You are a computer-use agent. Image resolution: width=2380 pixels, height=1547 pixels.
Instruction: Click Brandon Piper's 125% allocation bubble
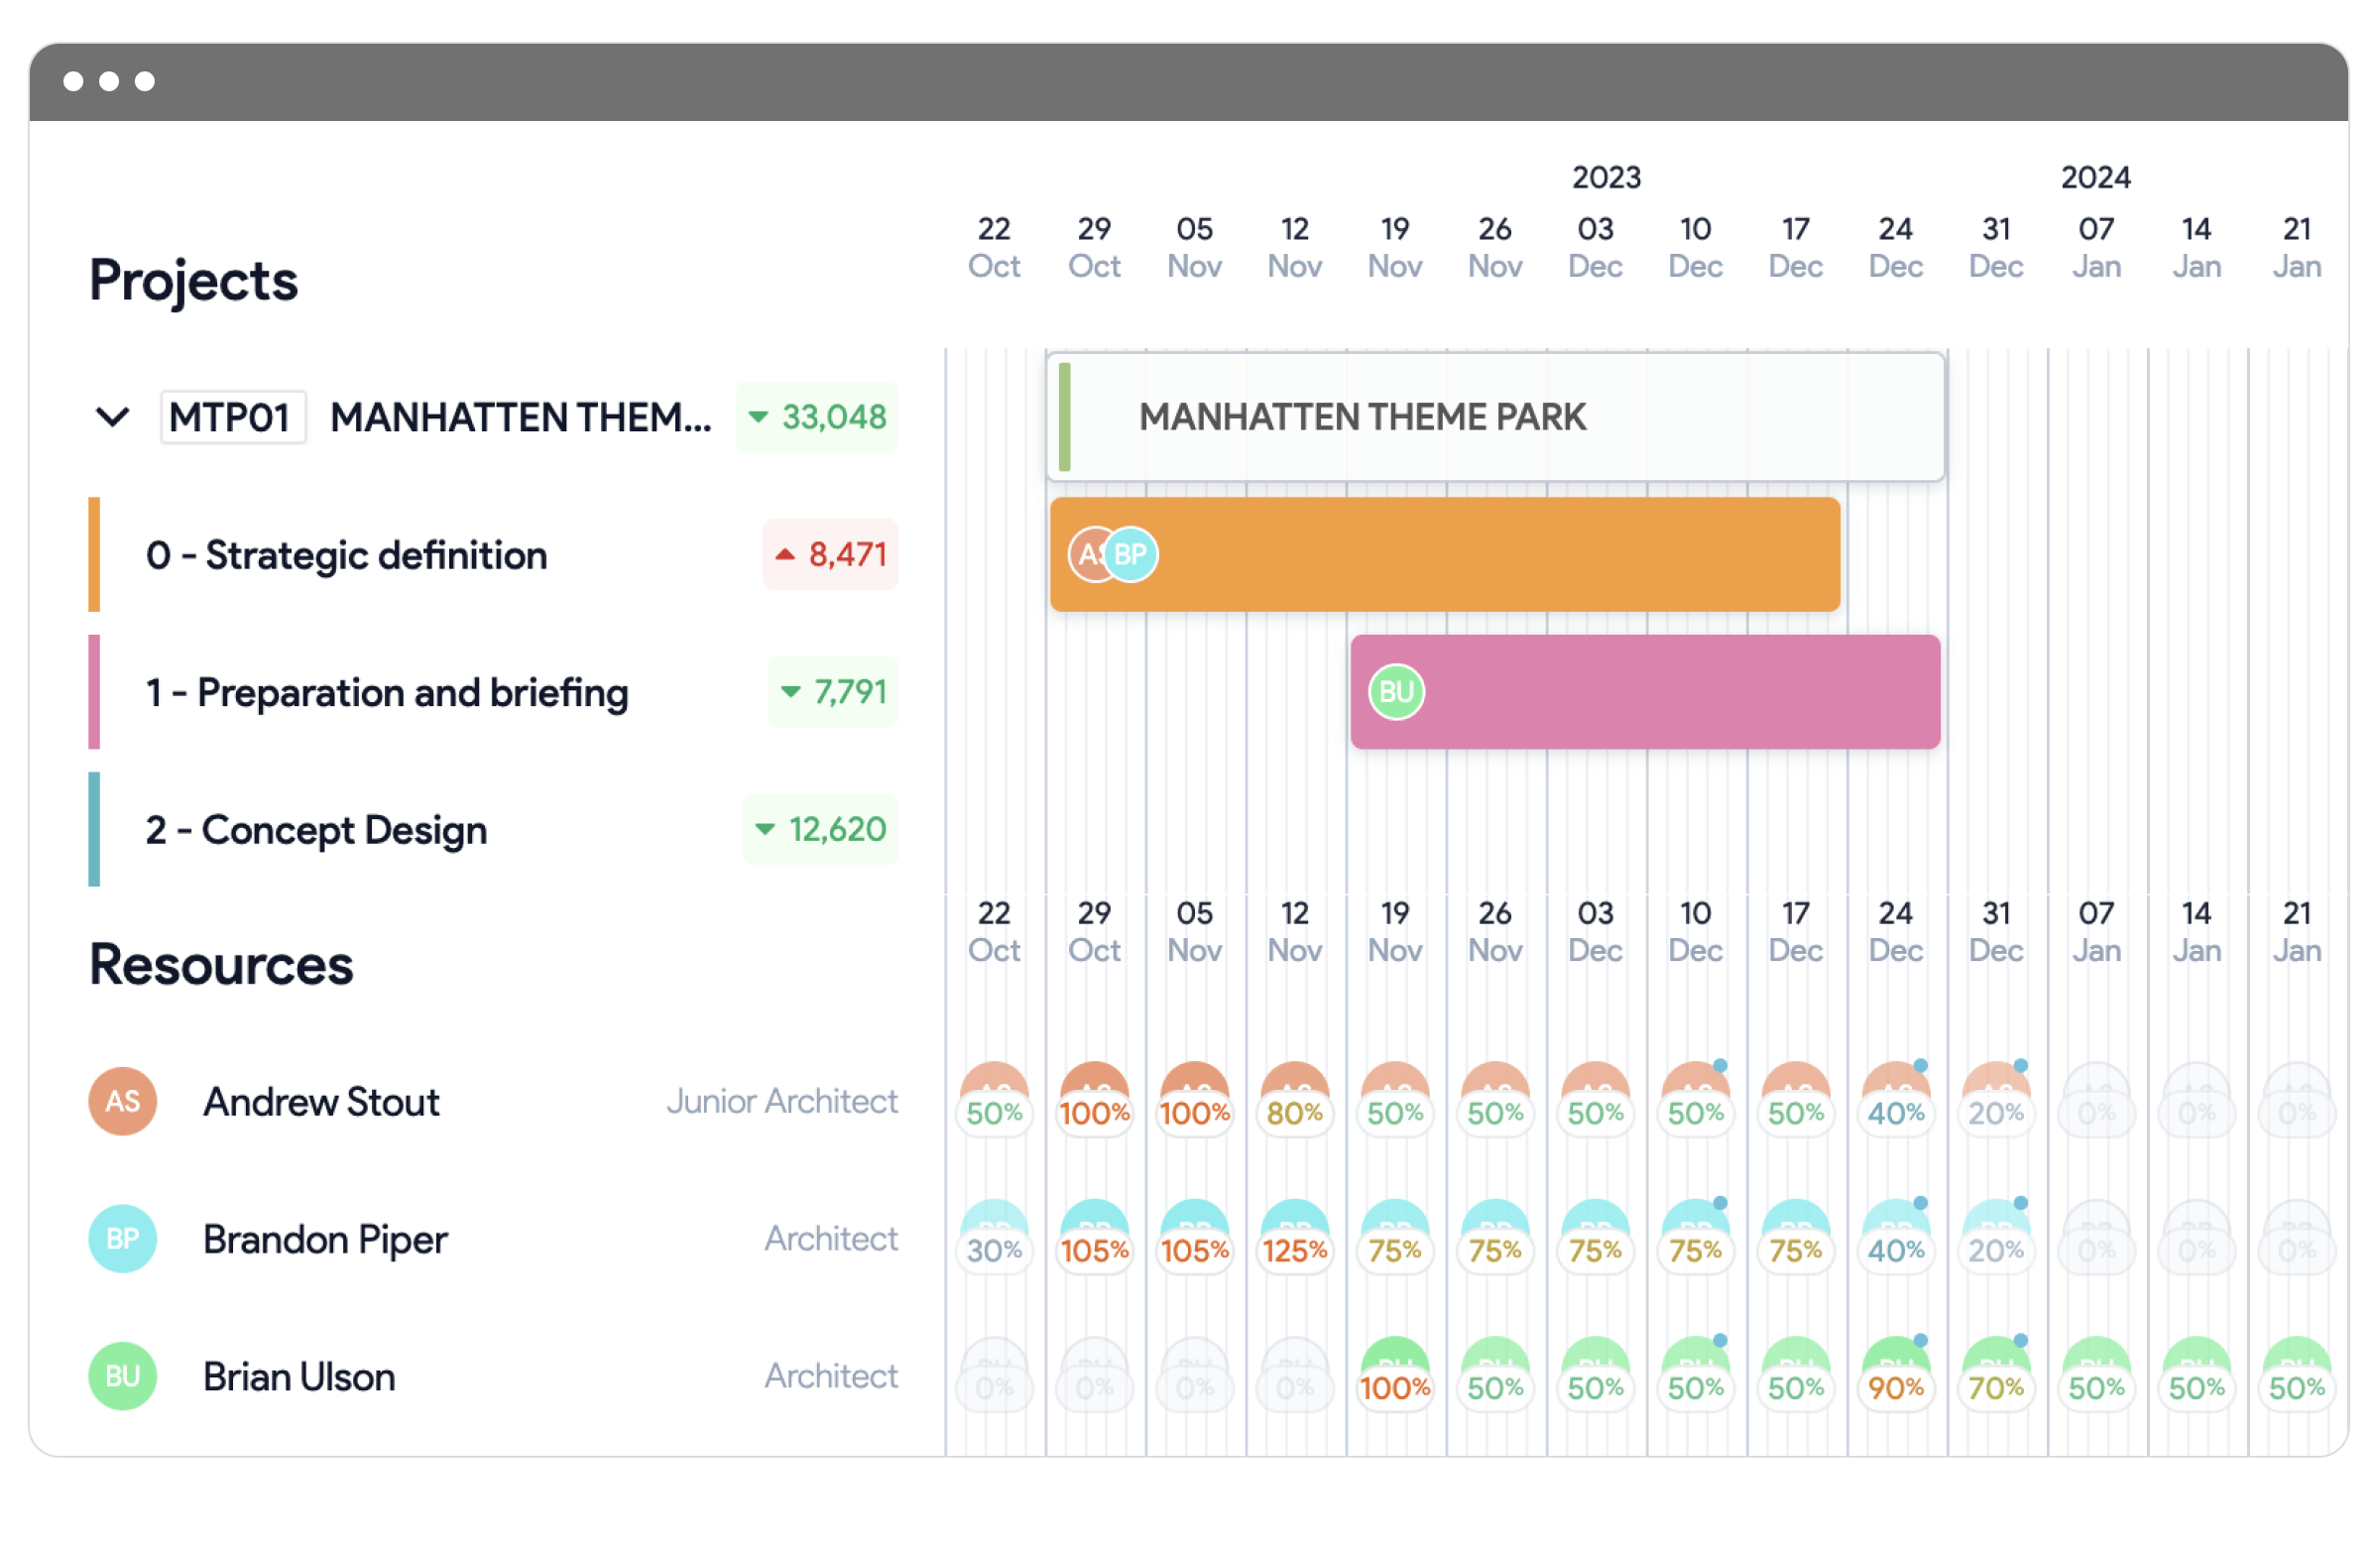(x=1294, y=1250)
